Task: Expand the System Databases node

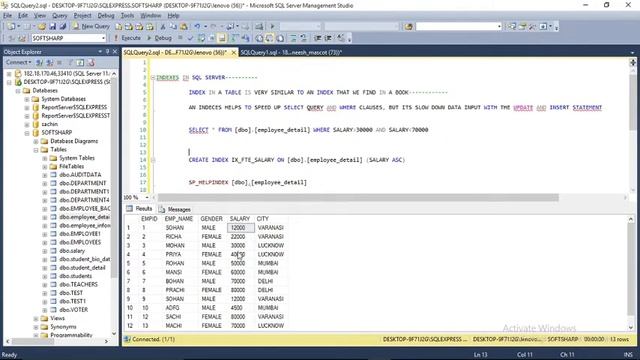Action: point(27,99)
